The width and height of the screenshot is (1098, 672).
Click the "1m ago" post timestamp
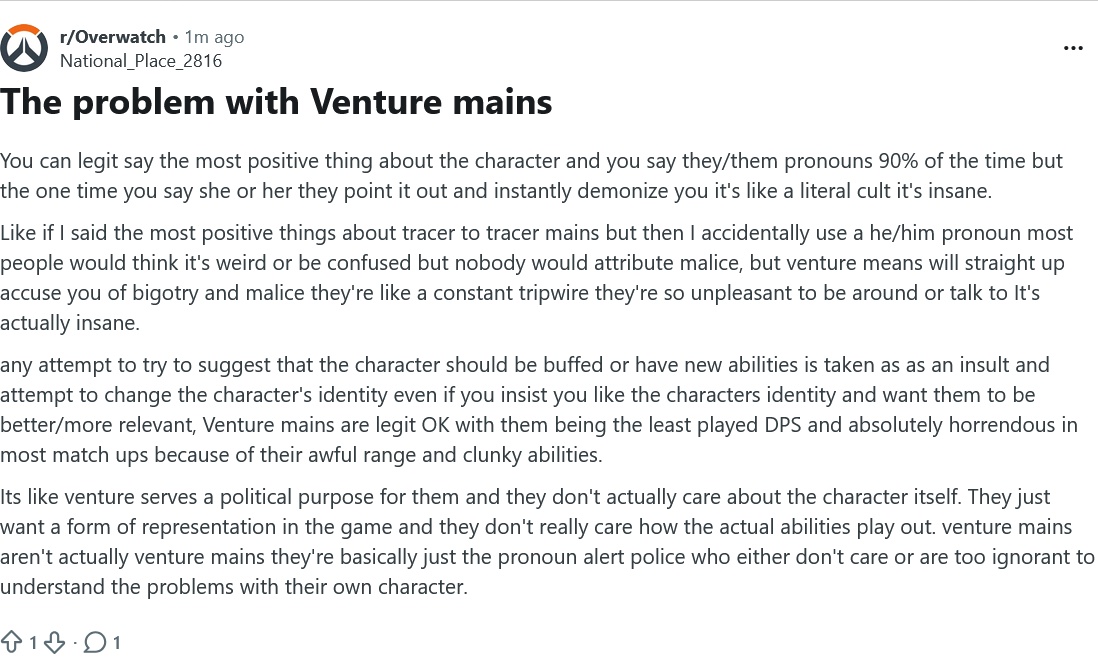pos(214,37)
